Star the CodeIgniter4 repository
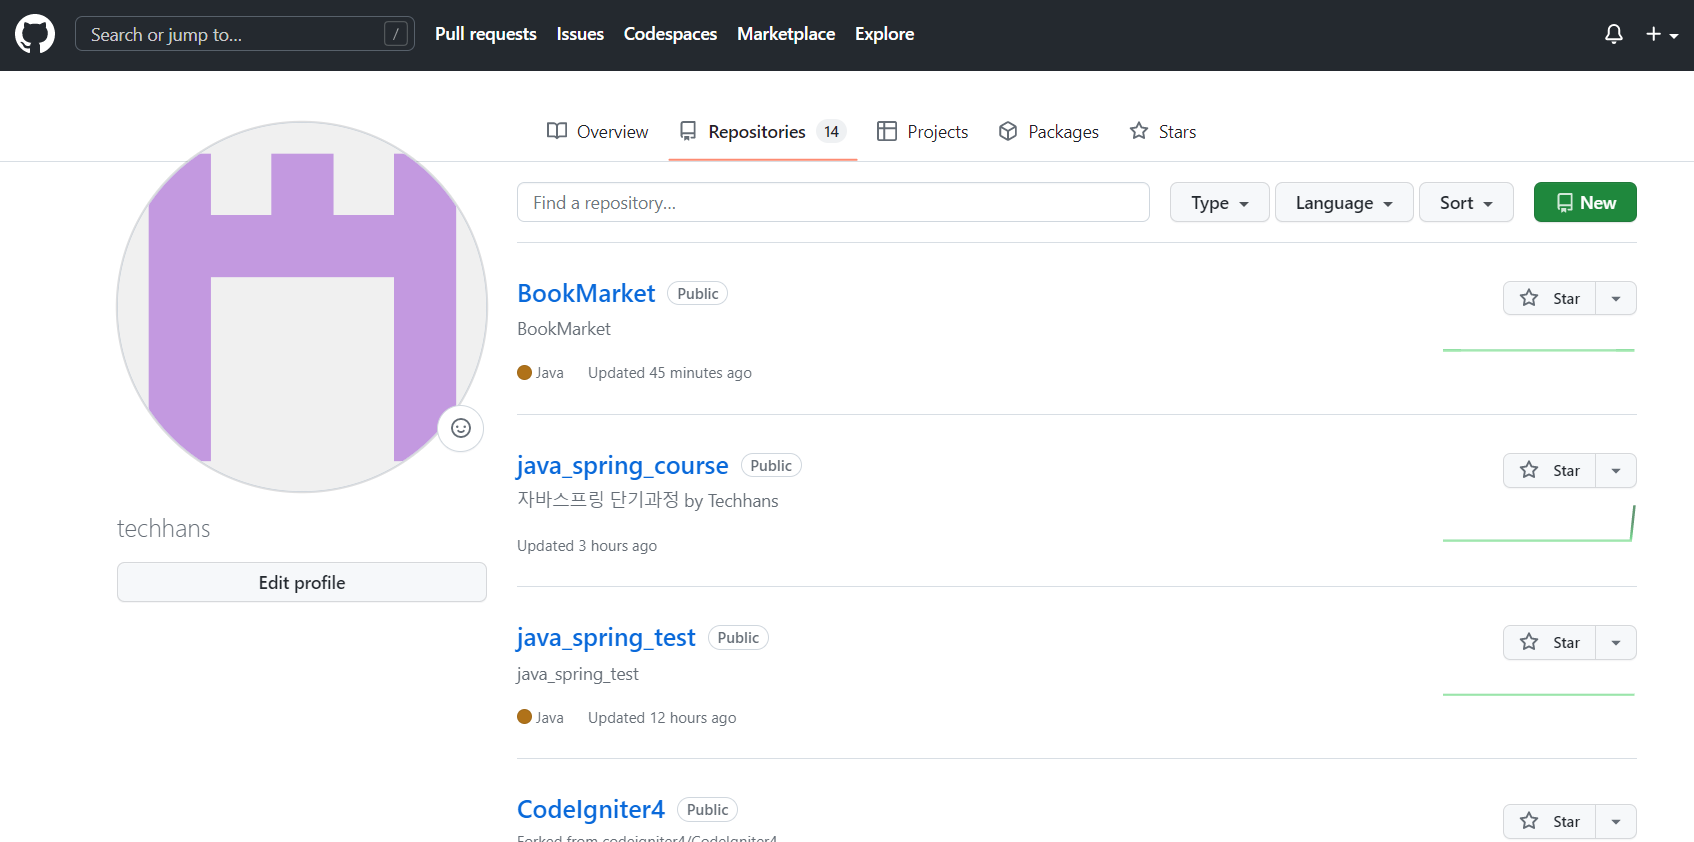The height and width of the screenshot is (842, 1694). [x=1549, y=821]
